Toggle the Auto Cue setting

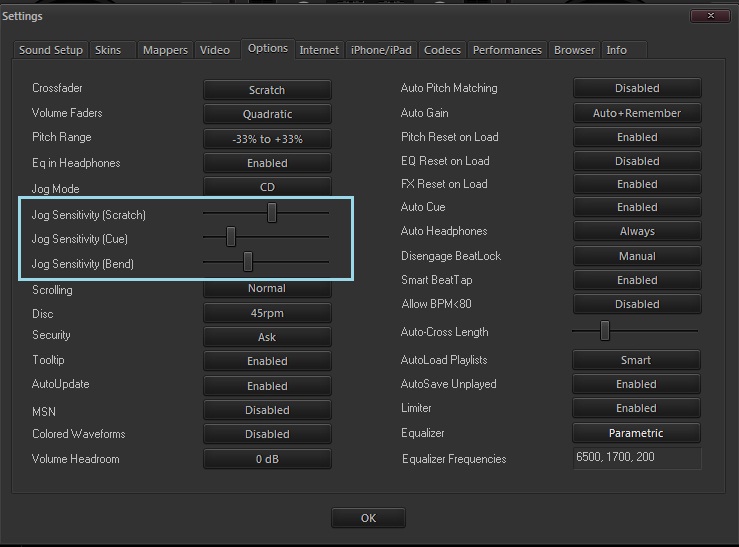point(637,207)
